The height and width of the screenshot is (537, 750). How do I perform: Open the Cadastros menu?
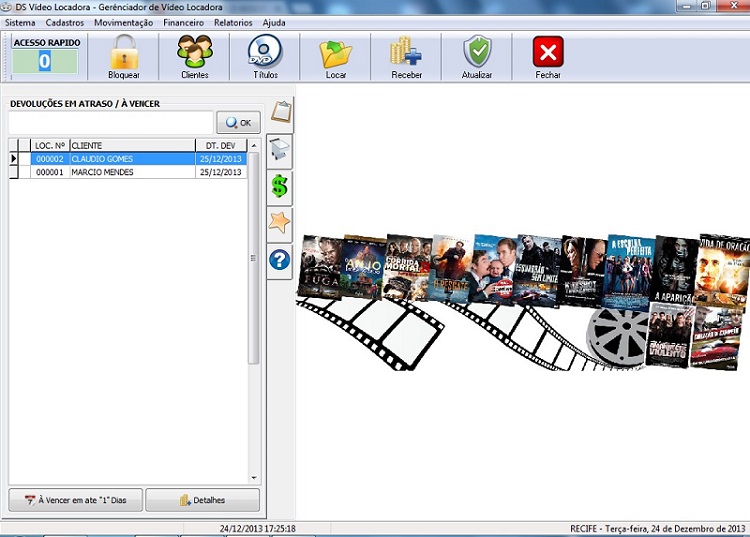click(x=65, y=22)
